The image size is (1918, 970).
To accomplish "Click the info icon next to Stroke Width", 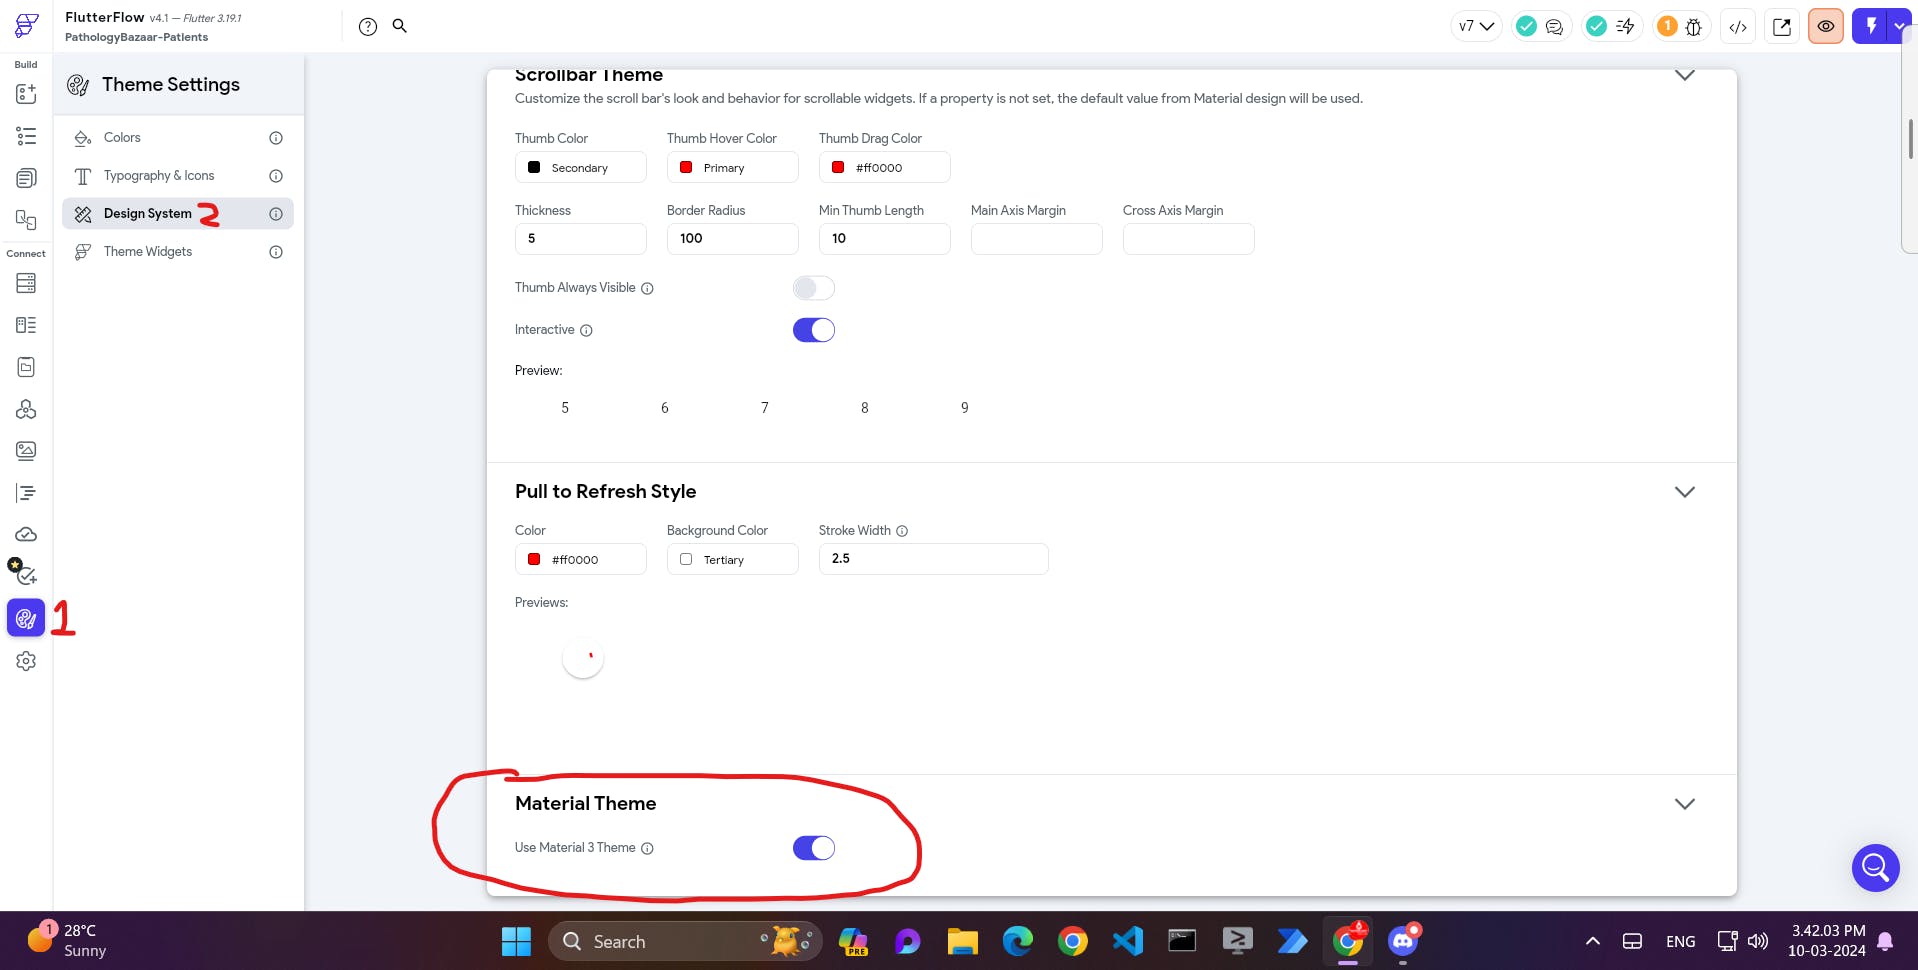I will click(x=902, y=531).
